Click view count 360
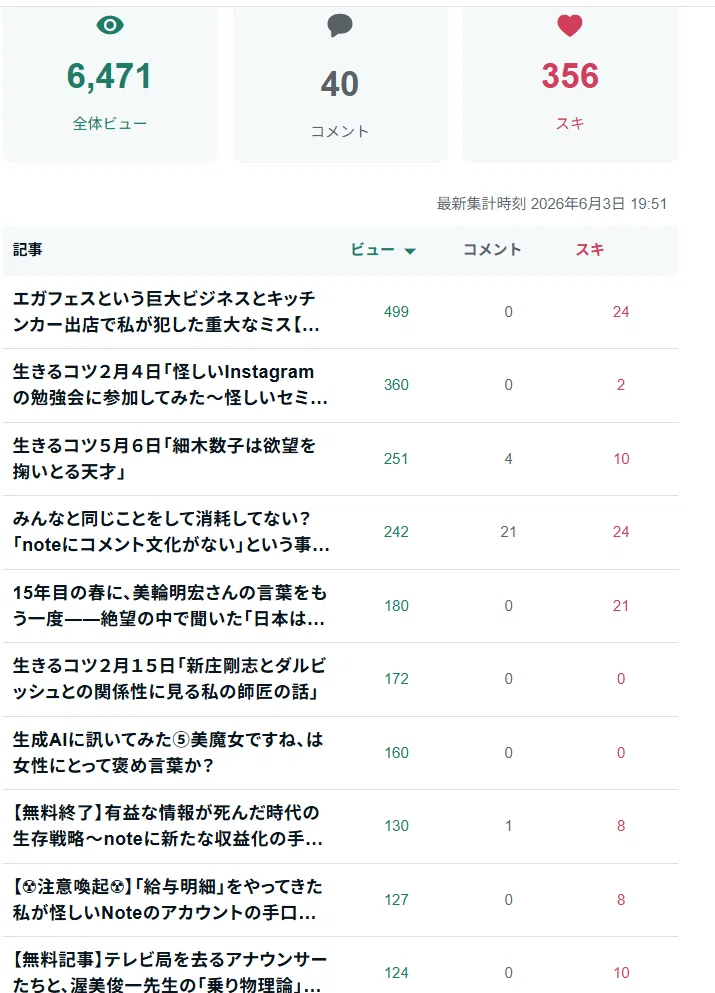This screenshot has height=993, width=715. pos(396,384)
